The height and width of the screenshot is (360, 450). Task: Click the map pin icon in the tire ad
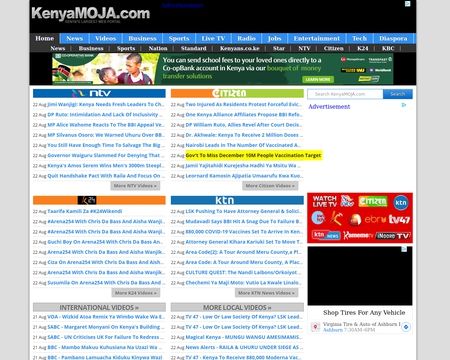click(x=315, y=327)
